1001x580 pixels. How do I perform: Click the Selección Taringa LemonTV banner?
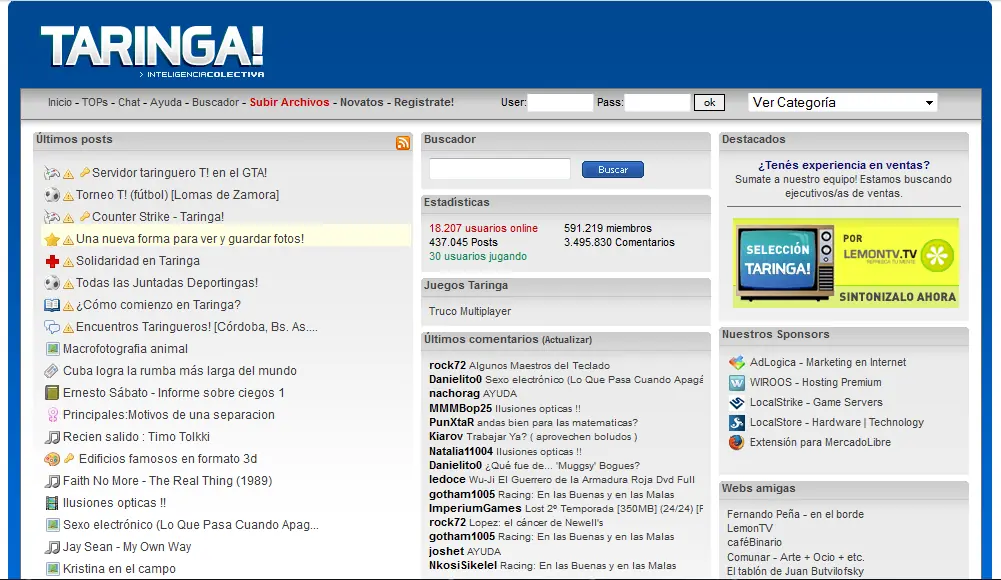(x=846, y=263)
